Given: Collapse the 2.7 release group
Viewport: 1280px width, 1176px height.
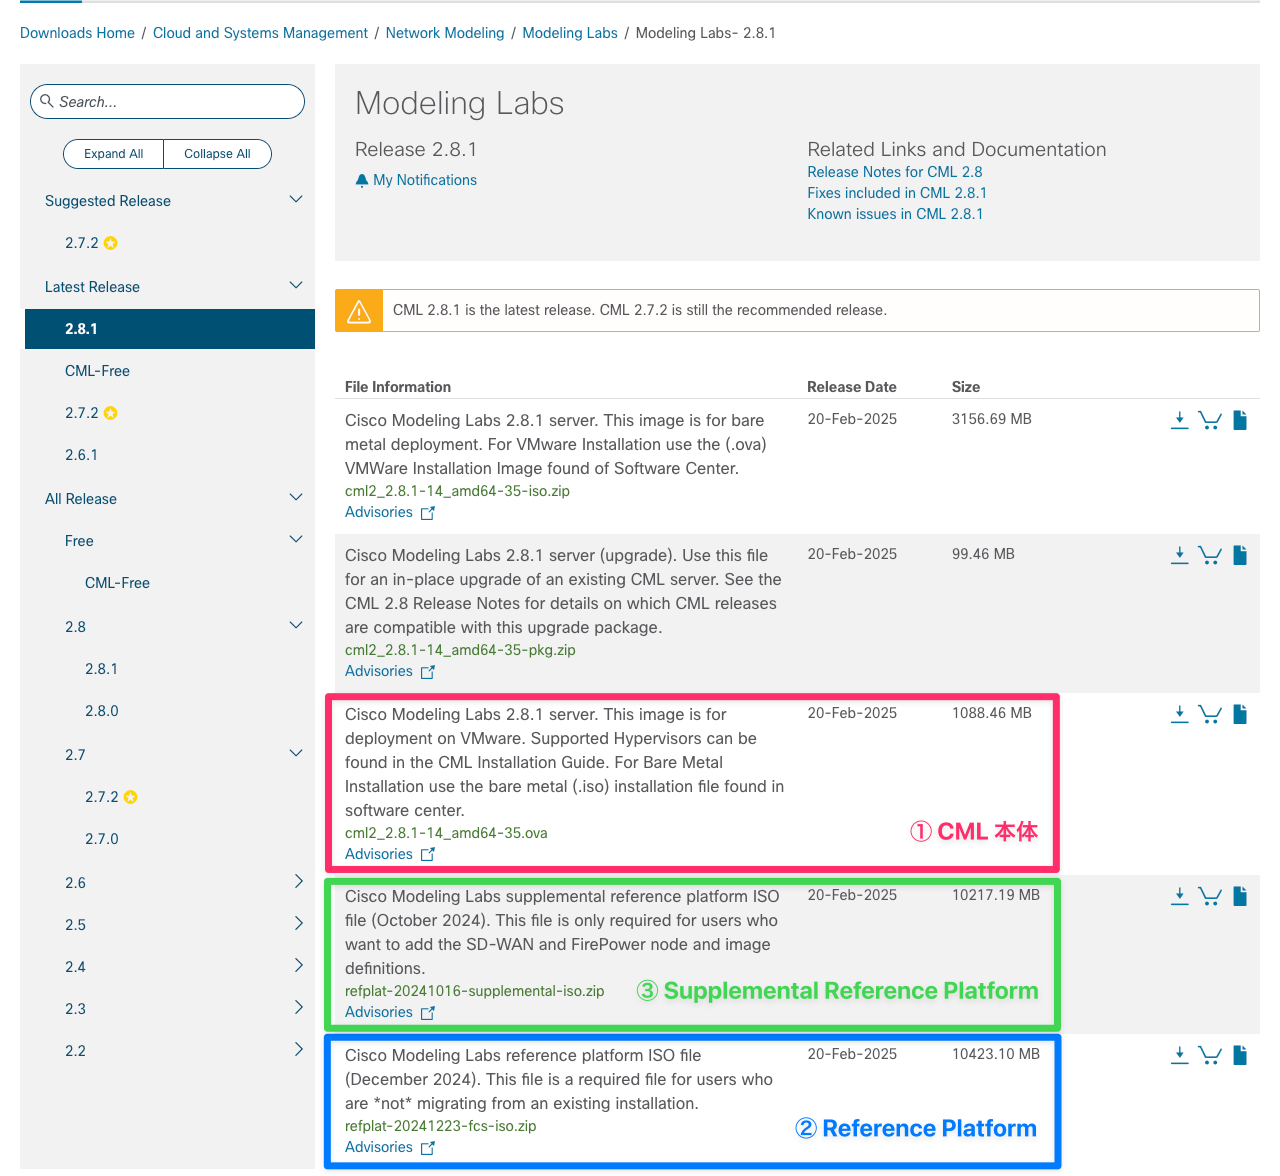Looking at the screenshot, I should point(296,753).
